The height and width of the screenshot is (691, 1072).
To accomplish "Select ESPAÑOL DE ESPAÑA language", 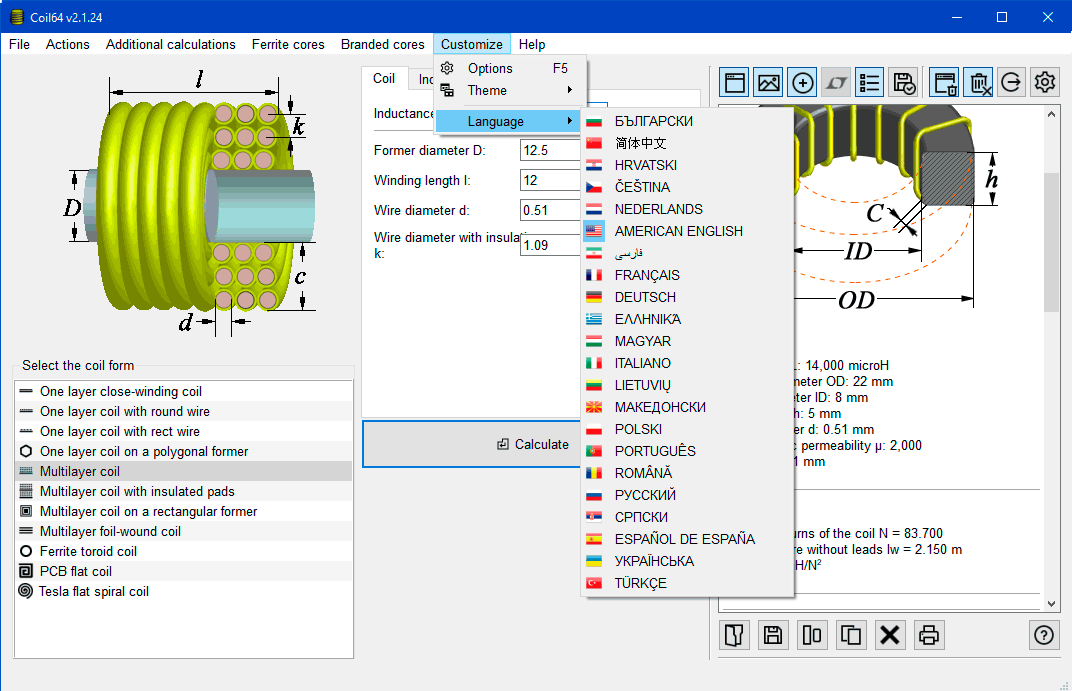I will click(x=687, y=539).
